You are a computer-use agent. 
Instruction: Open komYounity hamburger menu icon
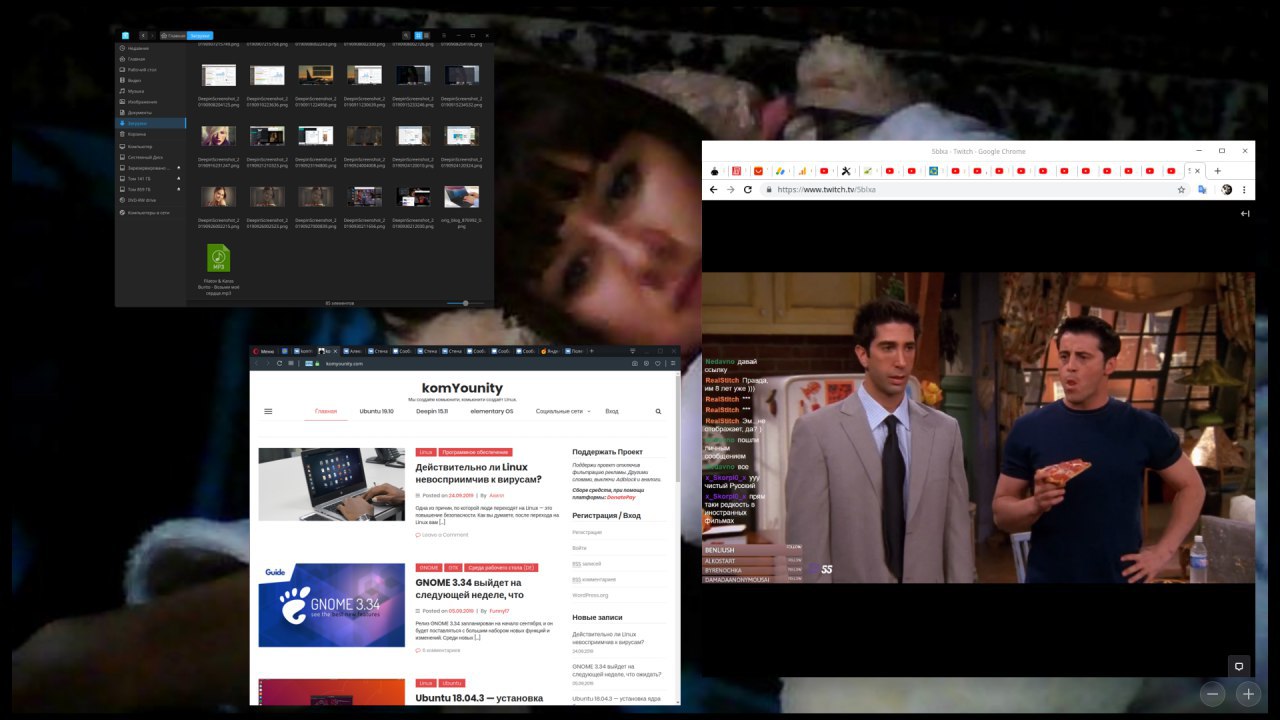tap(268, 411)
